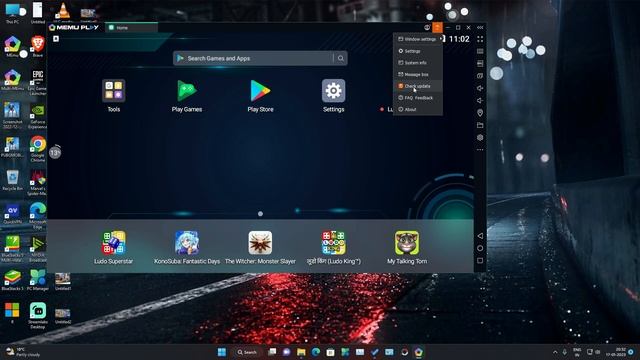This screenshot has height=360, width=640.
Task: Select Check update in the menu
Action: coord(418,86)
